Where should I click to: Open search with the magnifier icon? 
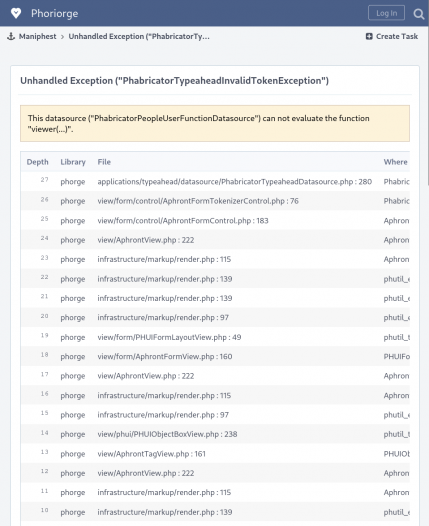point(418,14)
